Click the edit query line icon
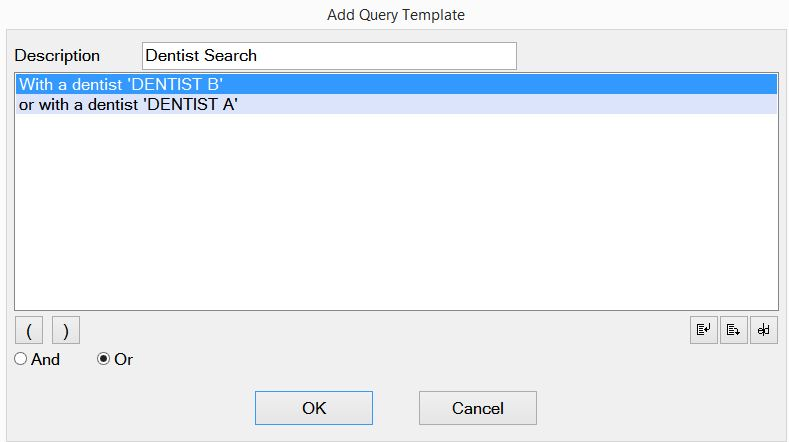789x442 pixels. click(x=764, y=330)
